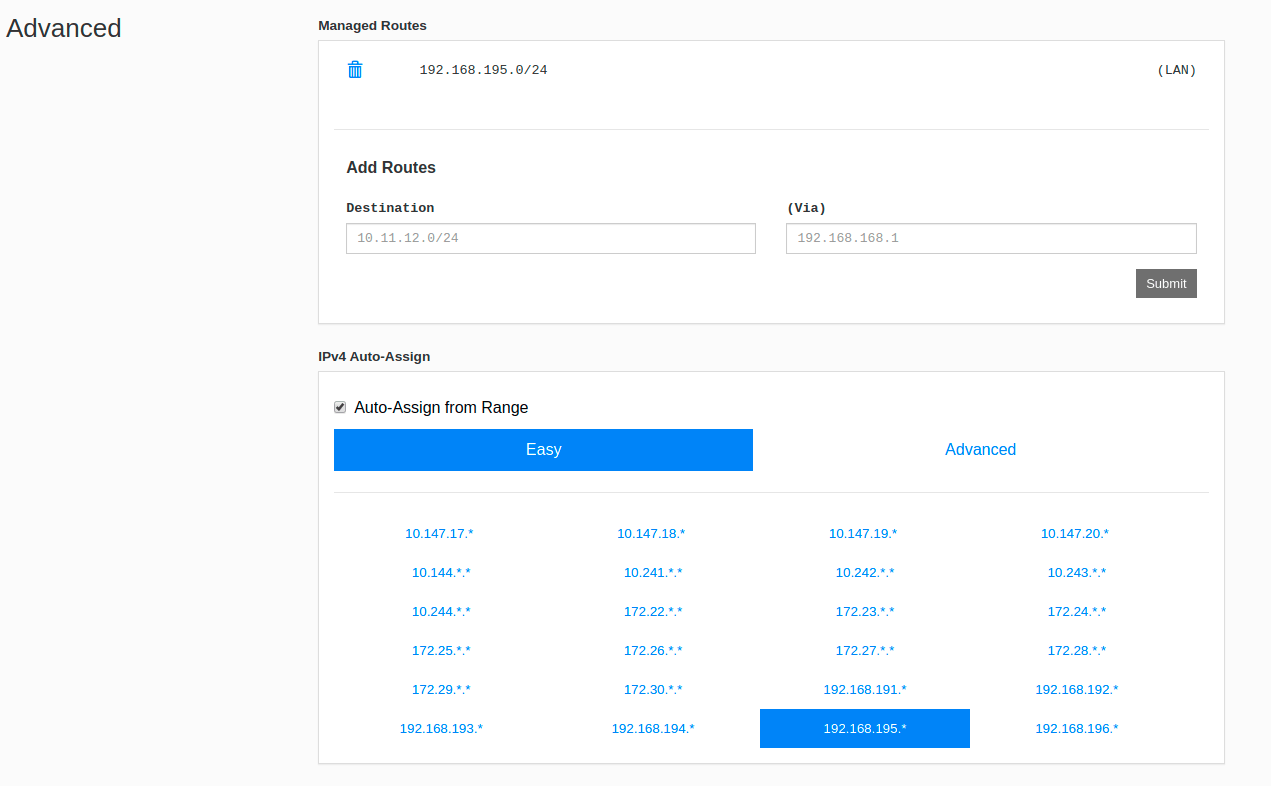Choose the 10.241.*.* range
The width and height of the screenshot is (1271, 786).
click(x=653, y=573)
